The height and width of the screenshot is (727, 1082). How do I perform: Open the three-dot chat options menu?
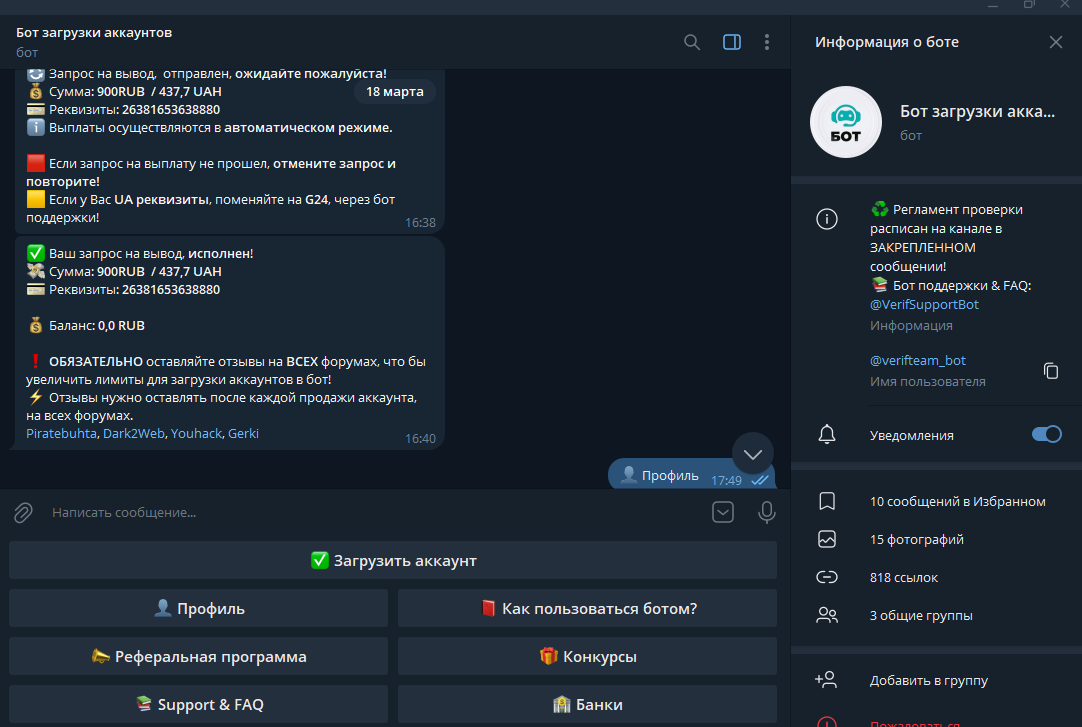767,42
